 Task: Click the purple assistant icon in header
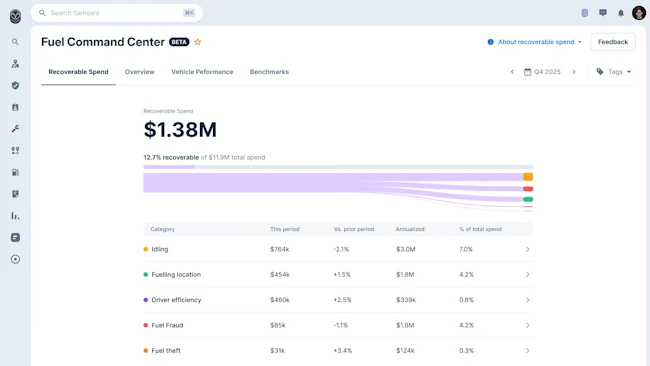click(585, 13)
